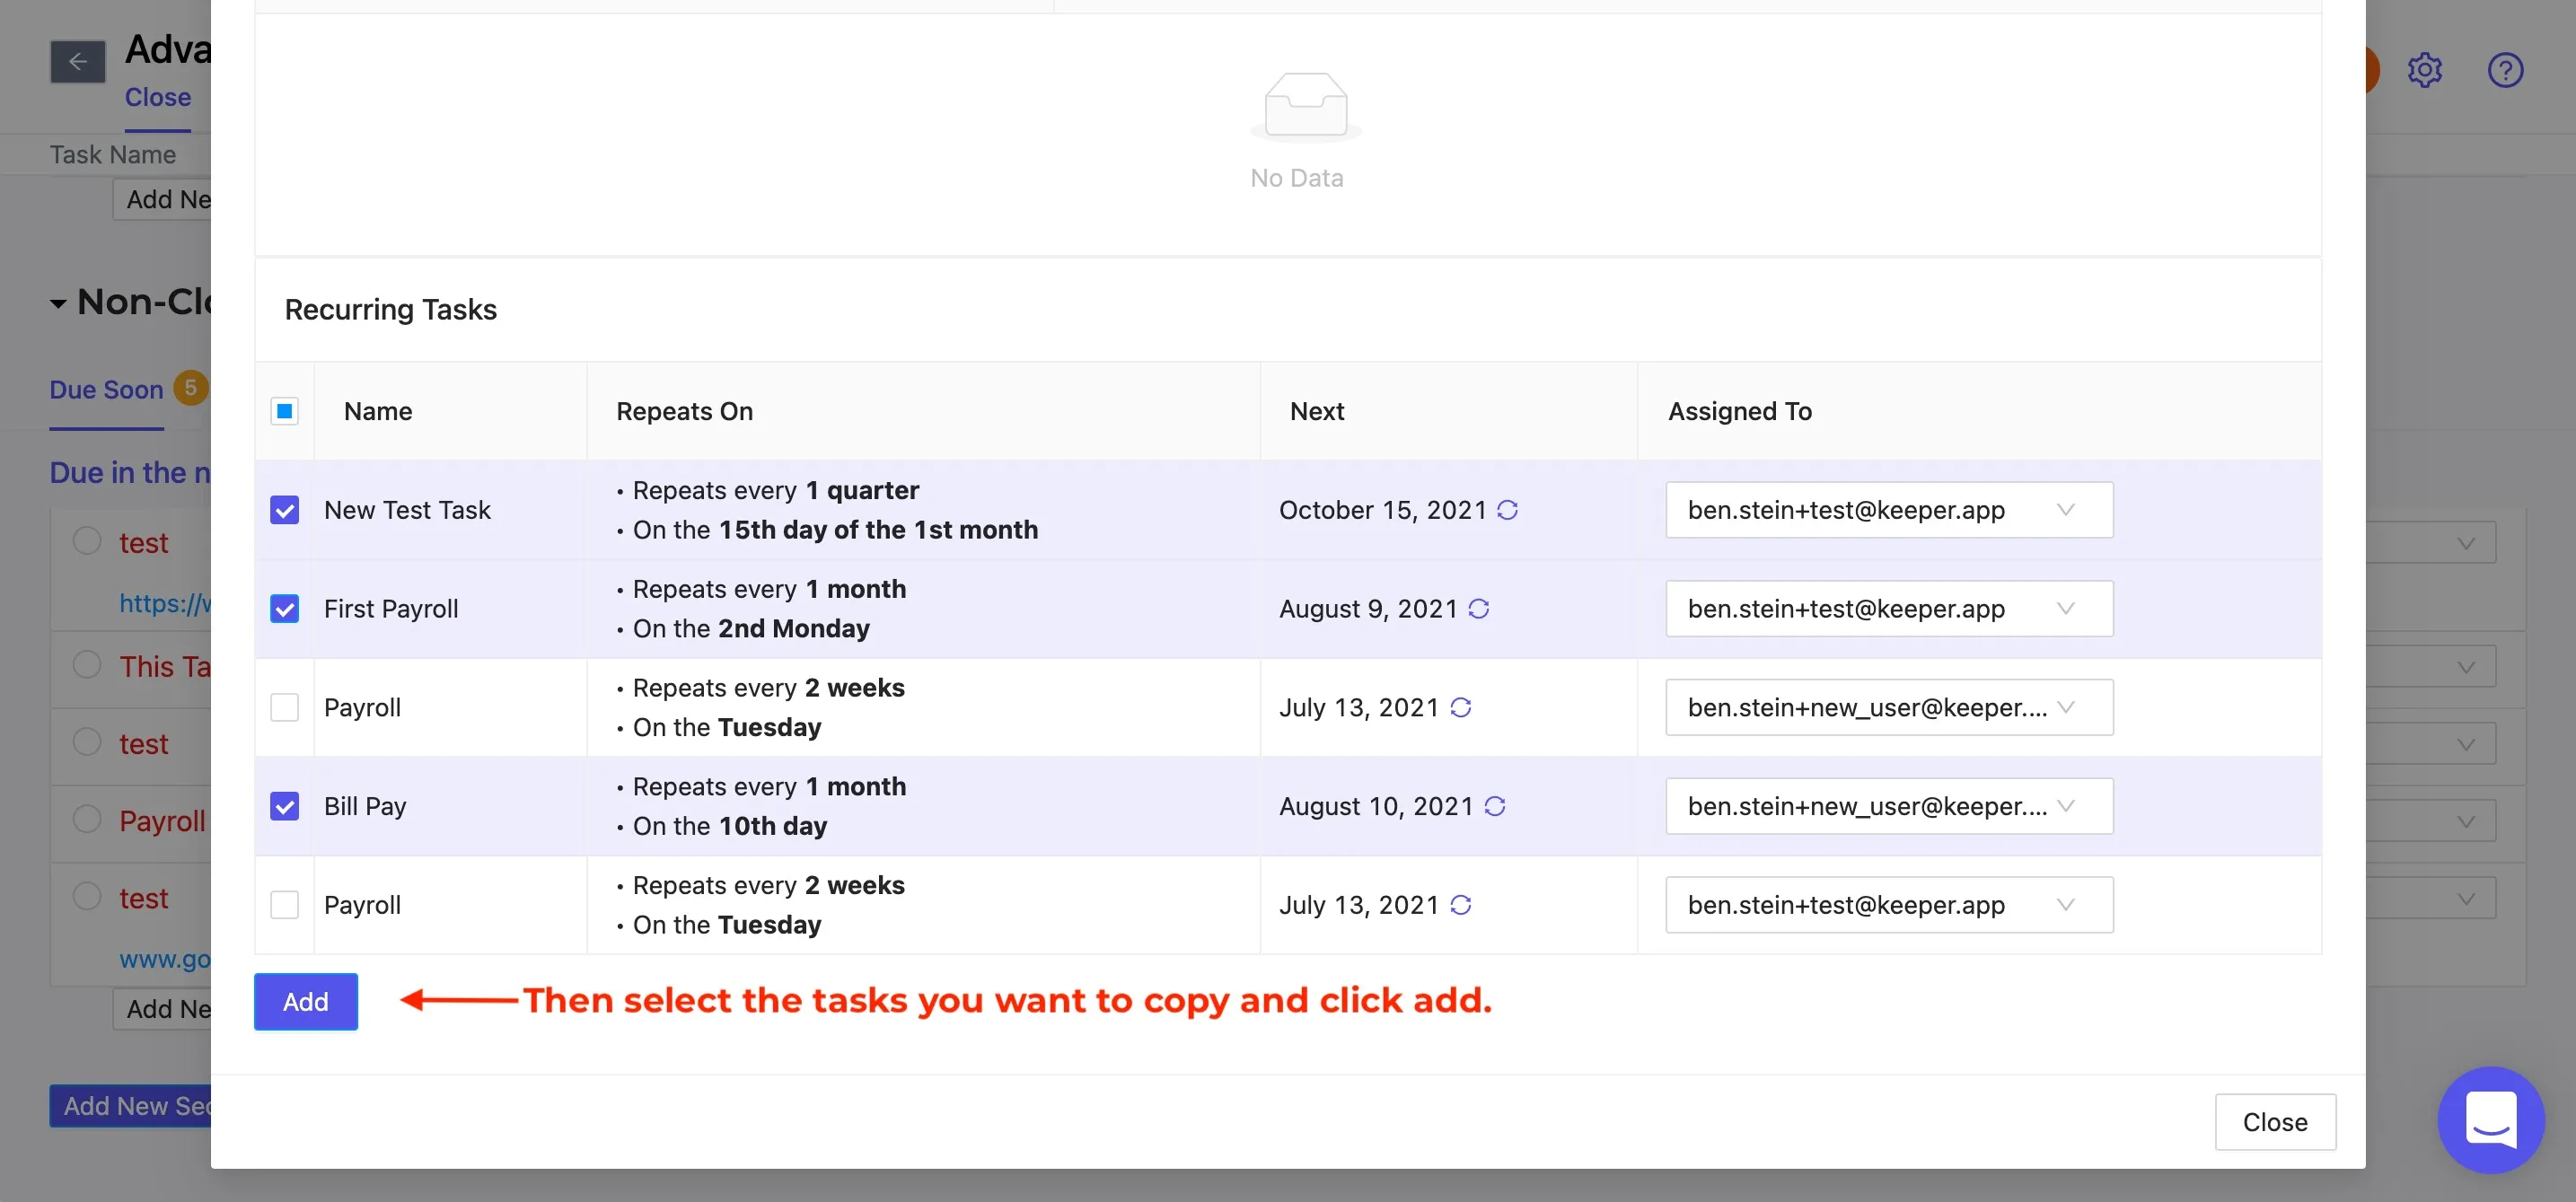
Task: Click the Recurring Tasks heading
Action: point(391,310)
